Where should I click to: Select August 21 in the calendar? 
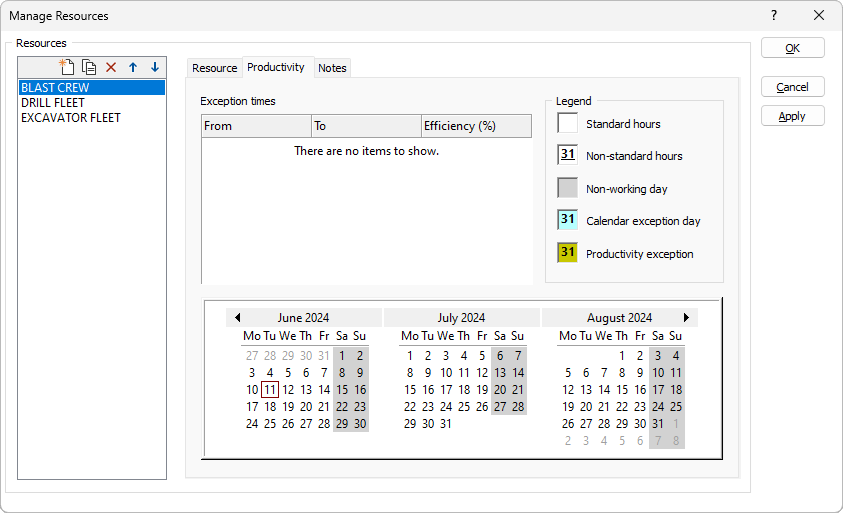(604, 407)
